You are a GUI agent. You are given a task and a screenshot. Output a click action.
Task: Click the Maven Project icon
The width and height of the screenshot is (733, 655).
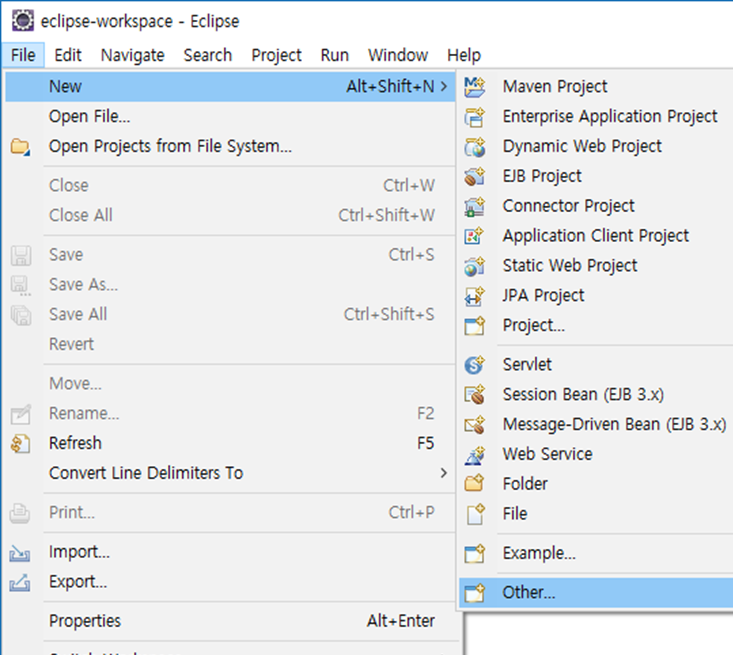474,87
